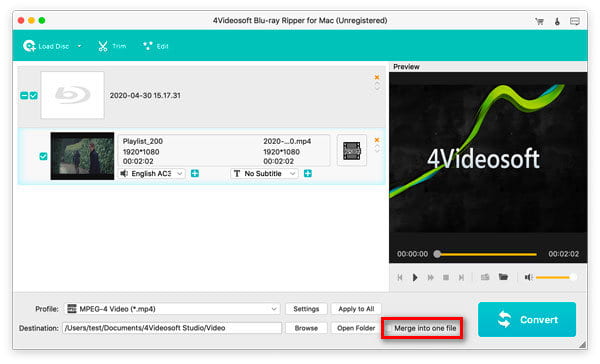The image size is (600, 364).
Task: Click the Blu-ray disc thumbnail
Action: [72, 95]
